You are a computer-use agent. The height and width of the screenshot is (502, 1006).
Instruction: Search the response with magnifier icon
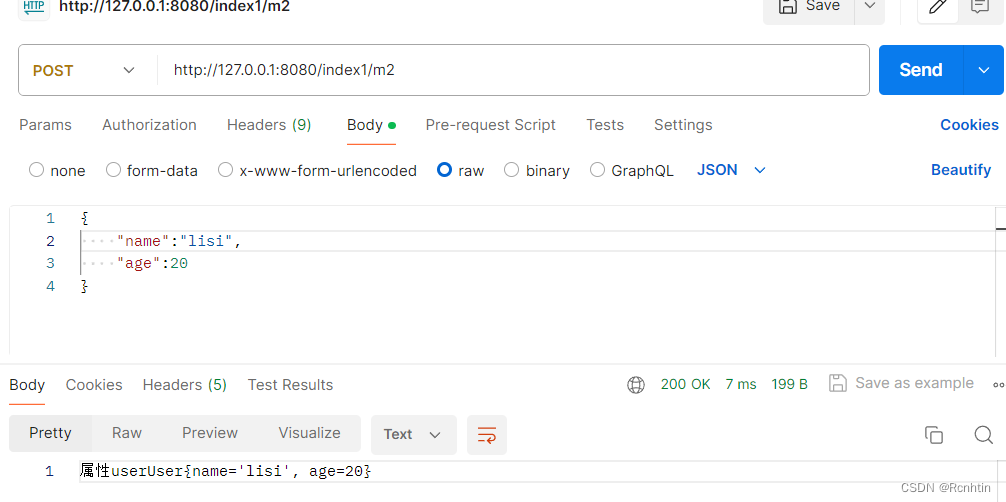(983, 435)
